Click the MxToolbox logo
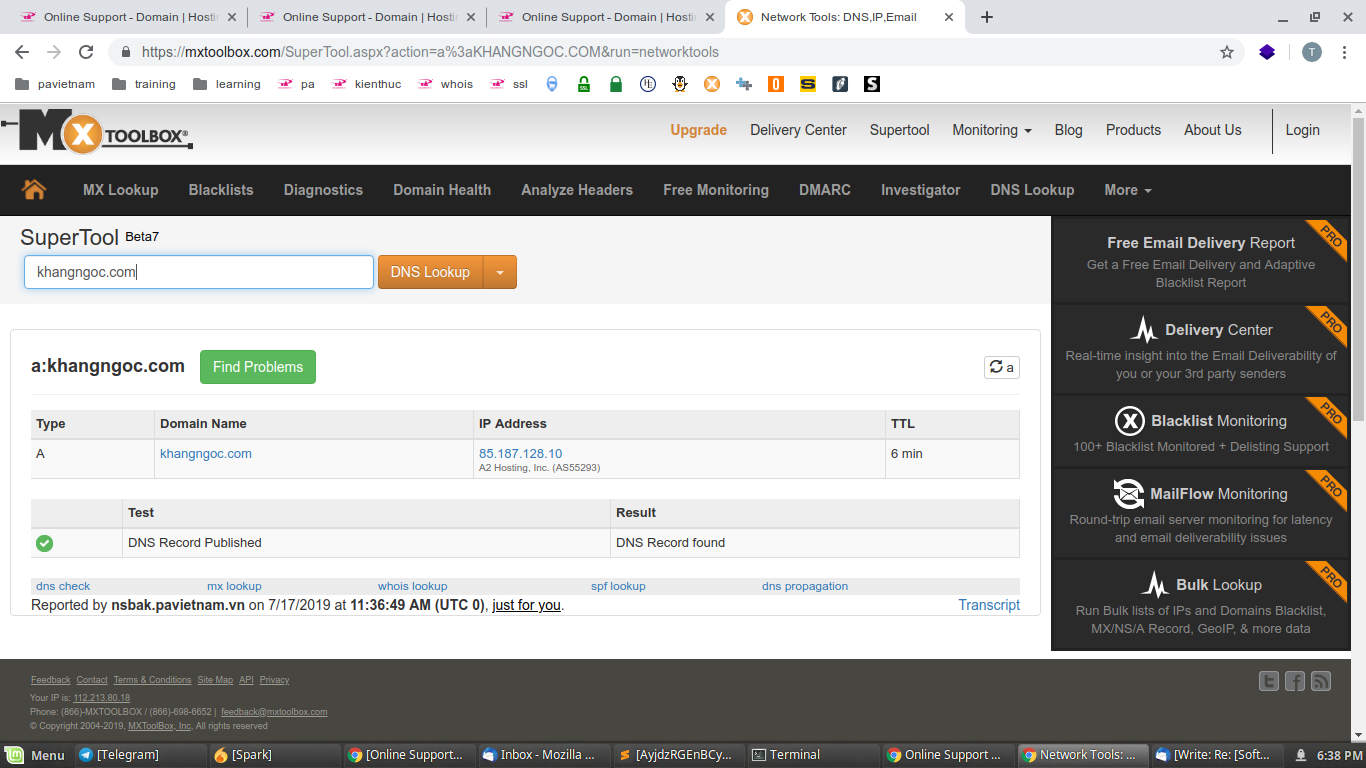 pos(97,132)
